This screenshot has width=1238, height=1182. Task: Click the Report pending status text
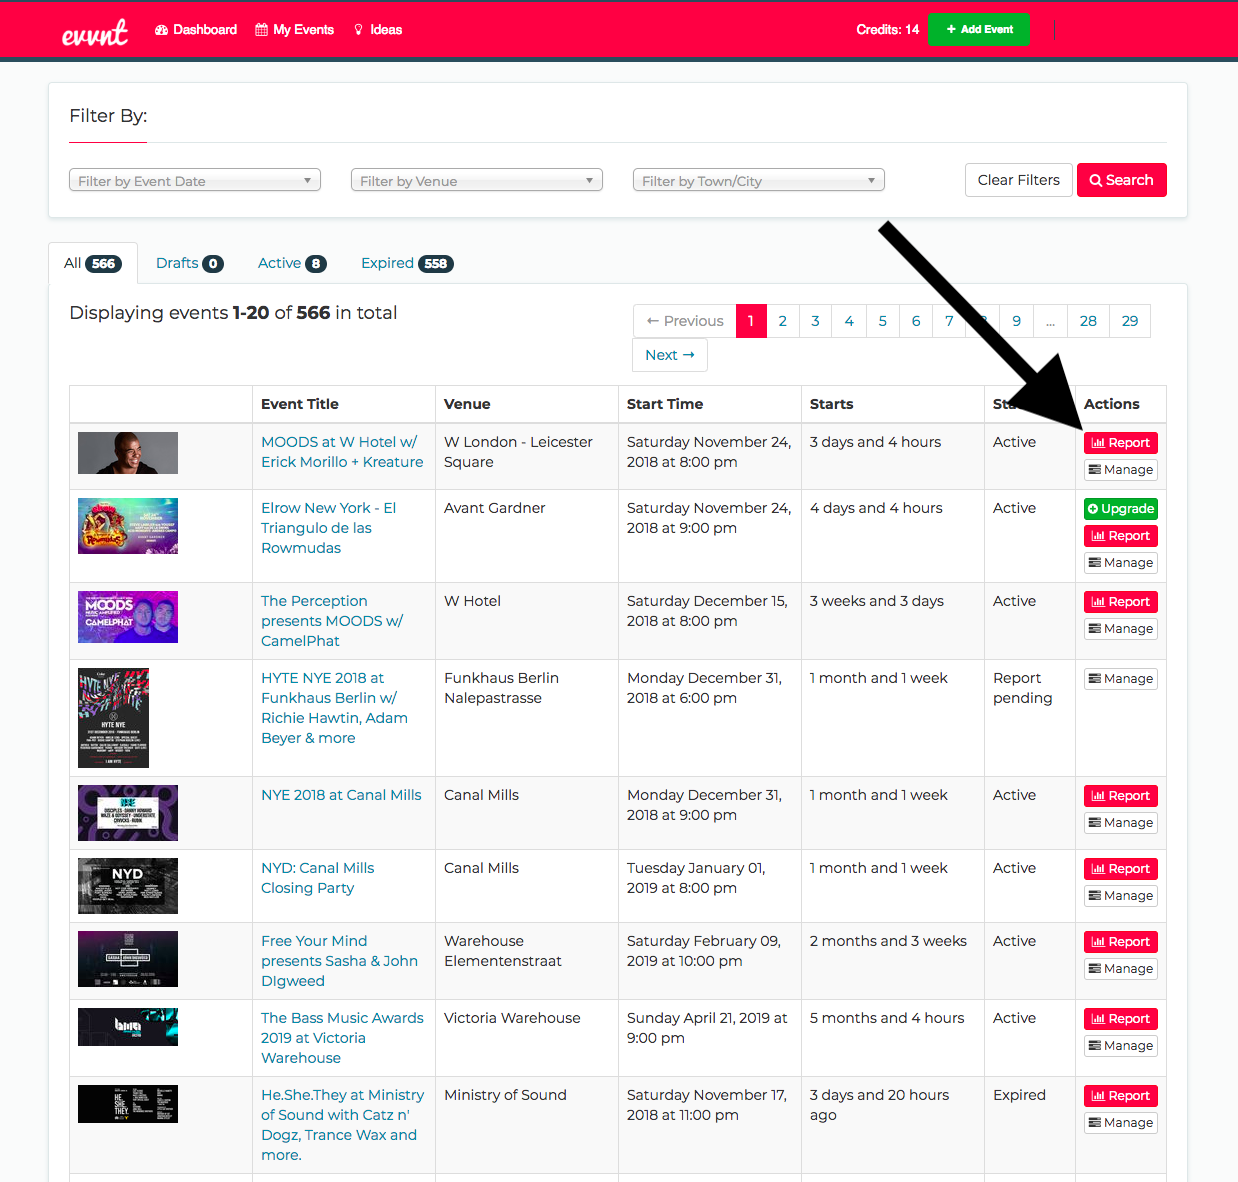pyautogui.click(x=1022, y=688)
